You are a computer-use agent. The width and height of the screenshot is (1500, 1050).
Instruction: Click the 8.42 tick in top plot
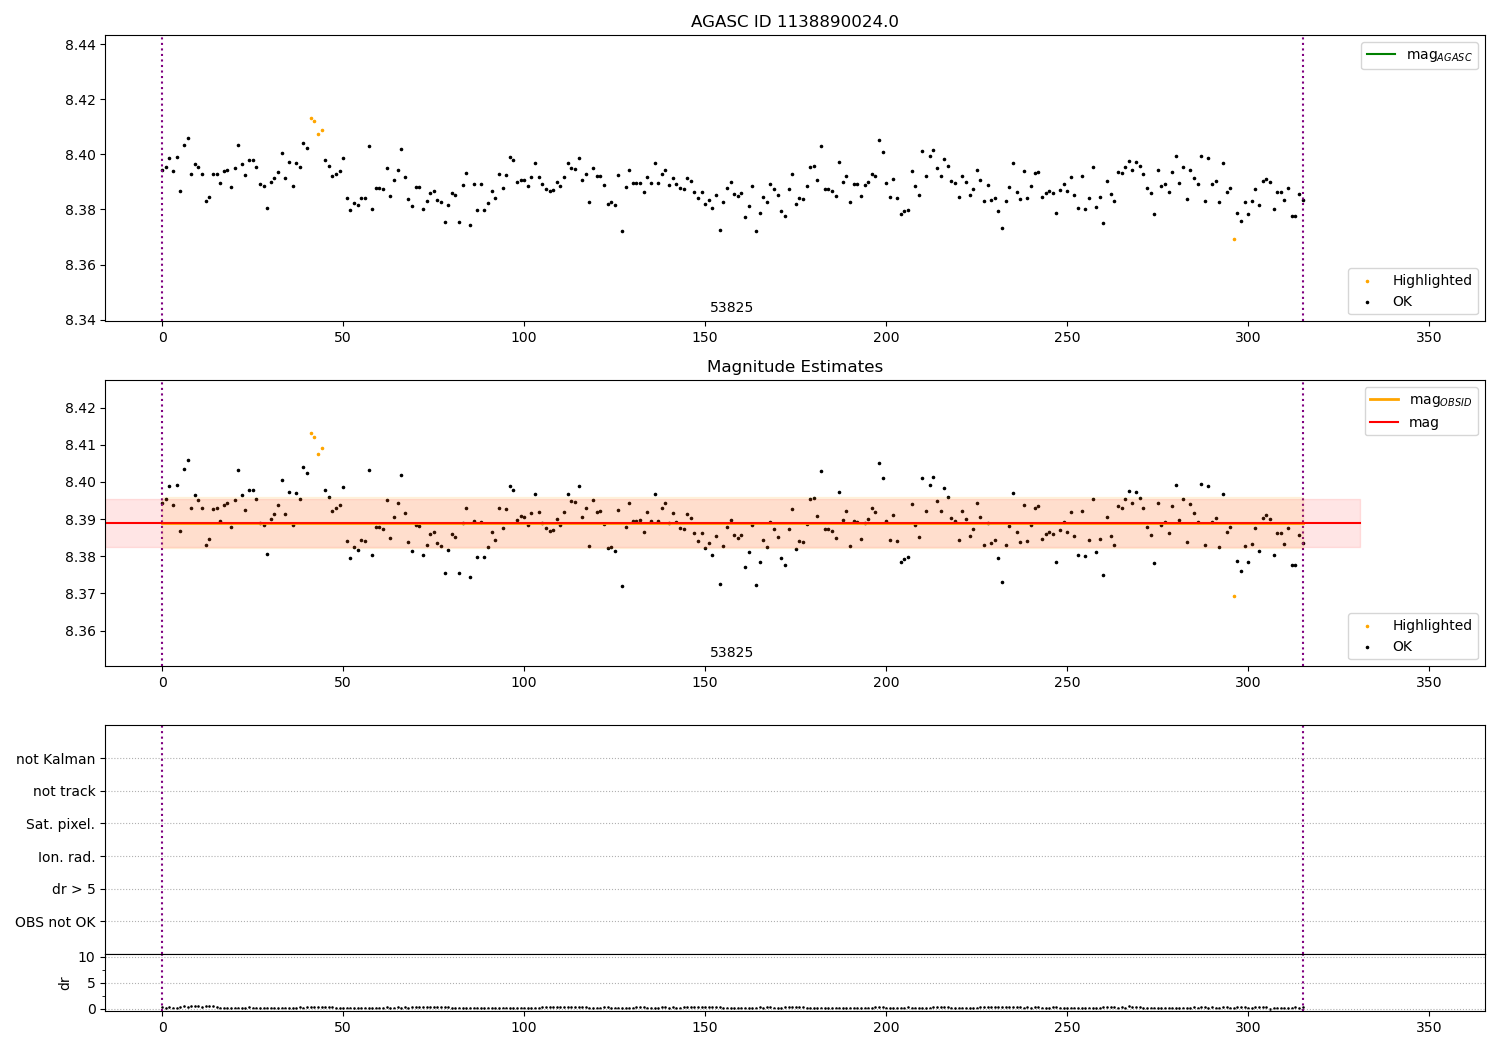pyautogui.click(x=82, y=100)
